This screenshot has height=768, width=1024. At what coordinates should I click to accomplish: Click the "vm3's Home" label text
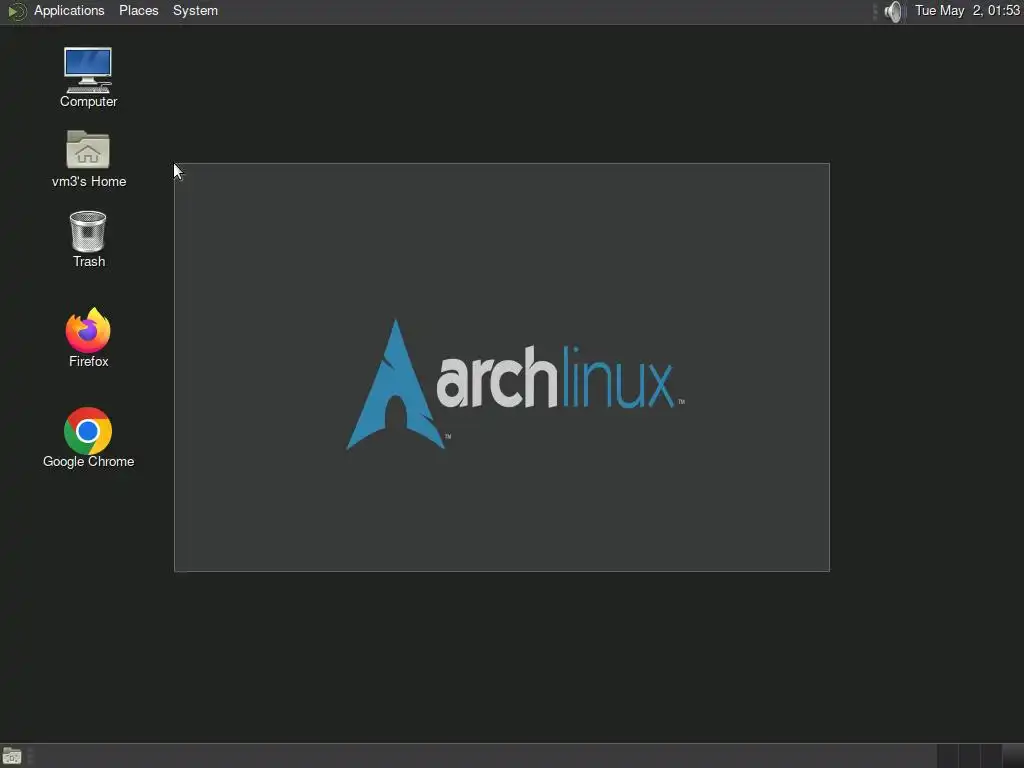pyautogui.click(x=89, y=182)
